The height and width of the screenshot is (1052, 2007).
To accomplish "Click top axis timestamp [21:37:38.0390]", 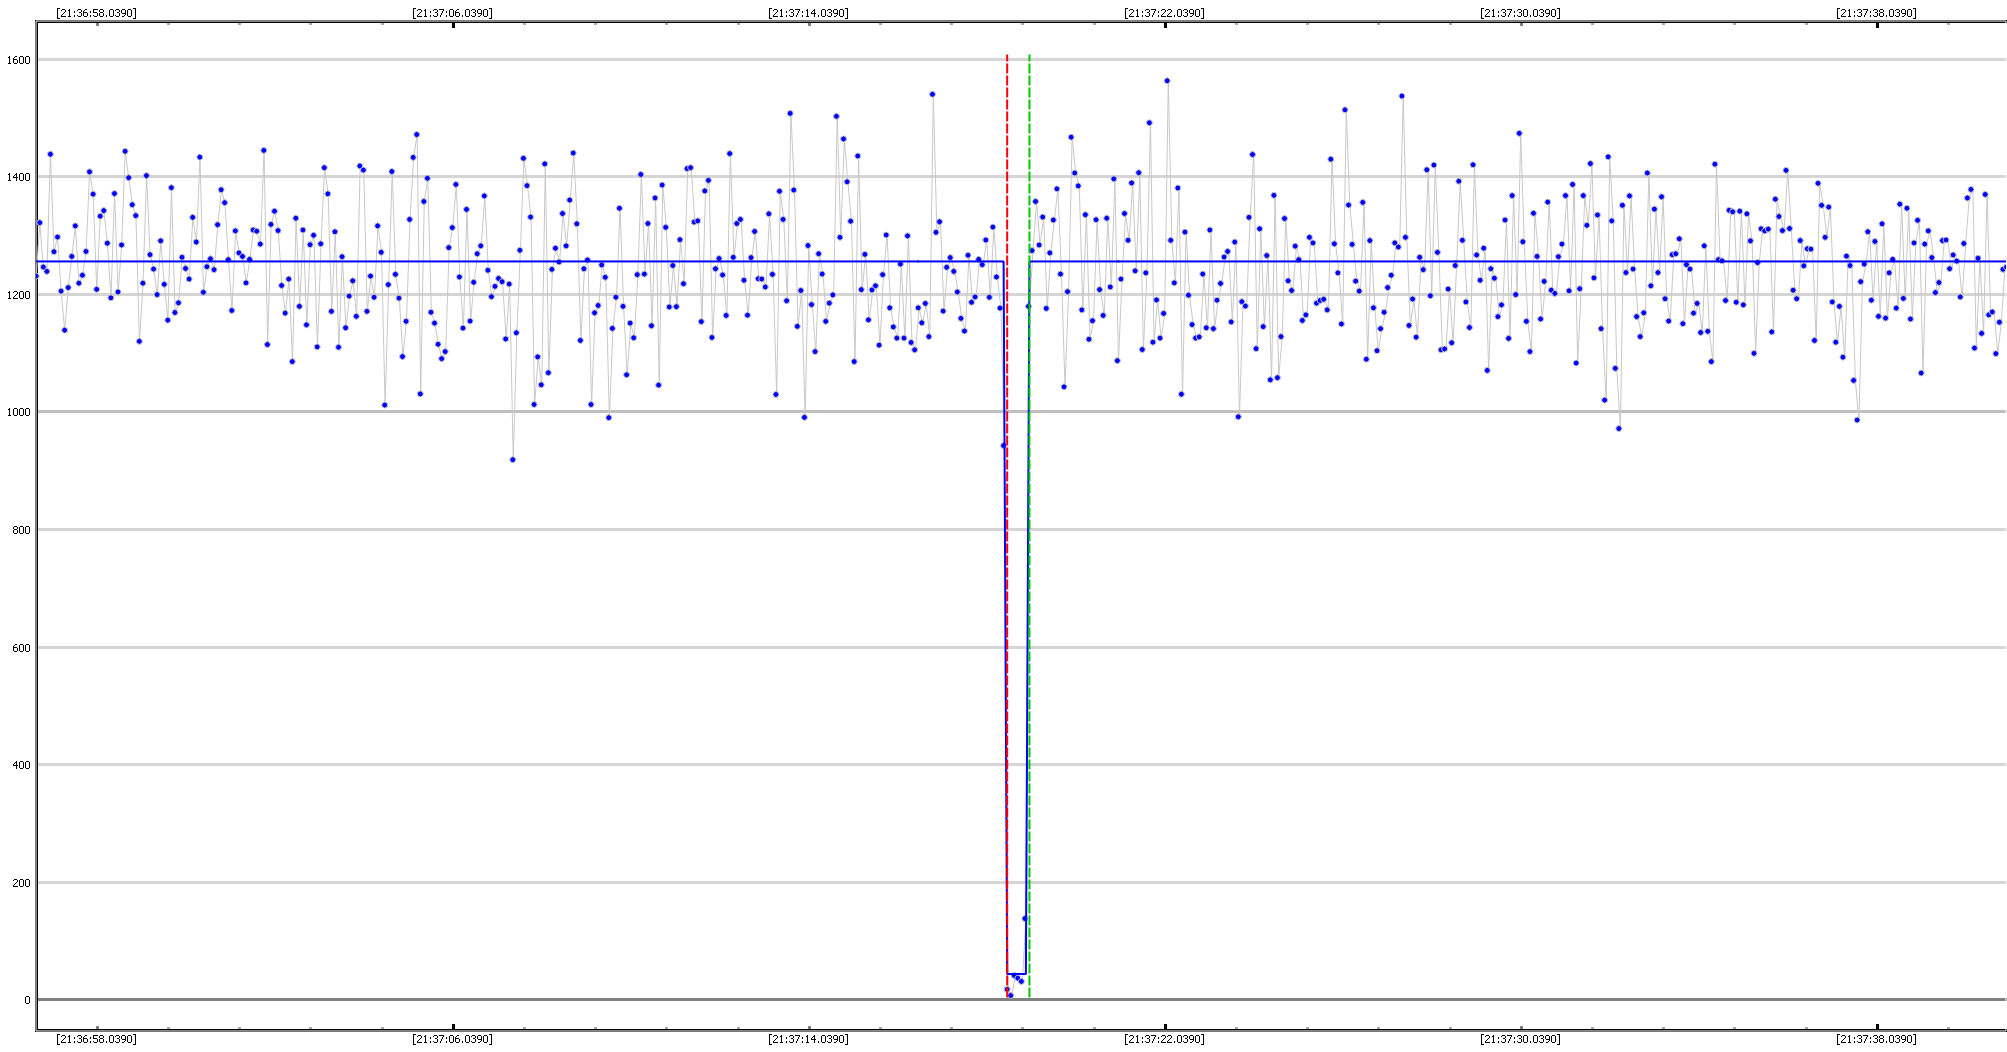I will tap(1876, 13).
